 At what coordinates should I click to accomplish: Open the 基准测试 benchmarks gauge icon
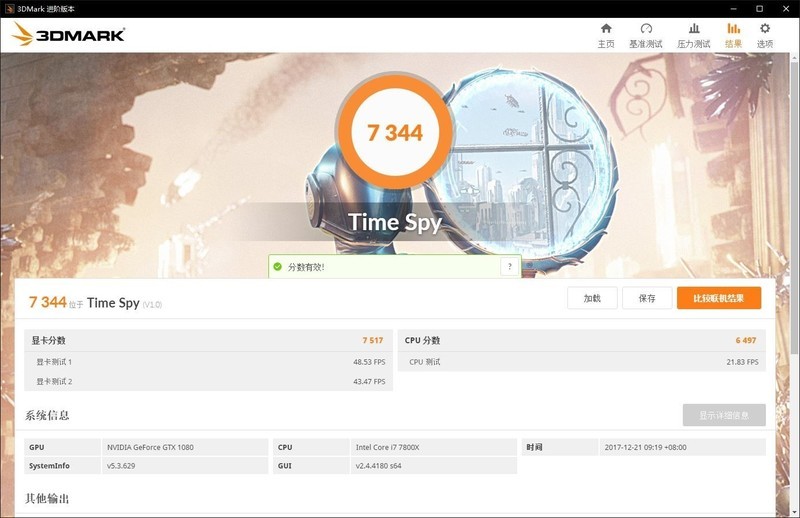(x=646, y=29)
